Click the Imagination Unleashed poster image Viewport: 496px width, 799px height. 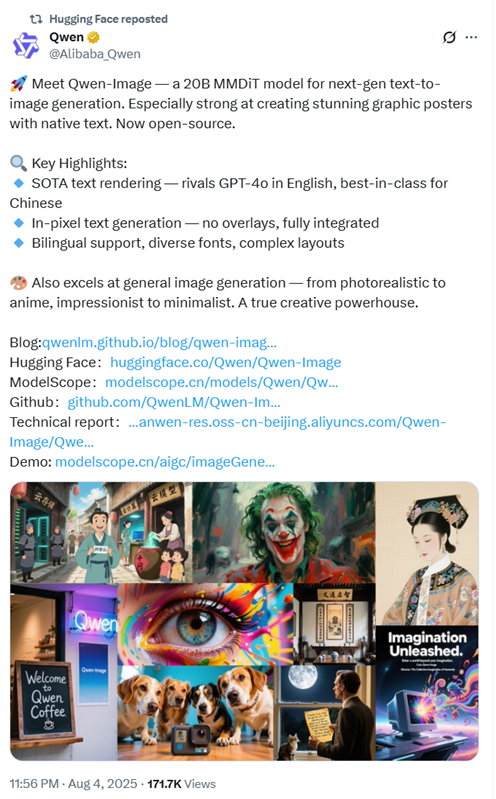coord(427,693)
